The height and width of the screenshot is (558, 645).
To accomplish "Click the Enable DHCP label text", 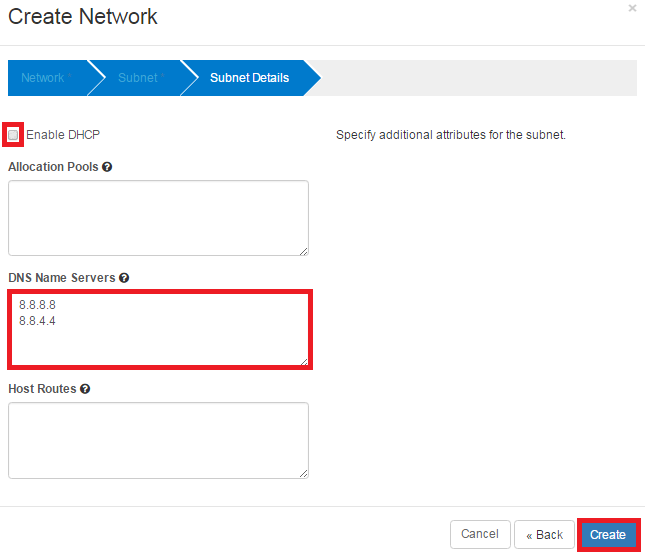I will [x=63, y=134].
